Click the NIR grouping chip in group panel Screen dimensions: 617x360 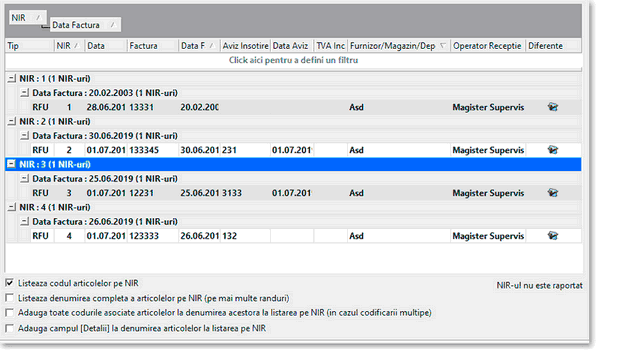[x=28, y=17]
